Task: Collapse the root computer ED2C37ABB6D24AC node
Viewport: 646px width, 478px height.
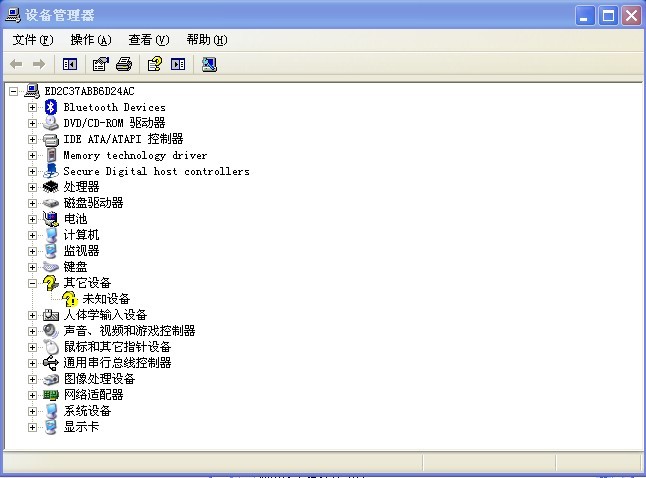Action: pos(14,91)
